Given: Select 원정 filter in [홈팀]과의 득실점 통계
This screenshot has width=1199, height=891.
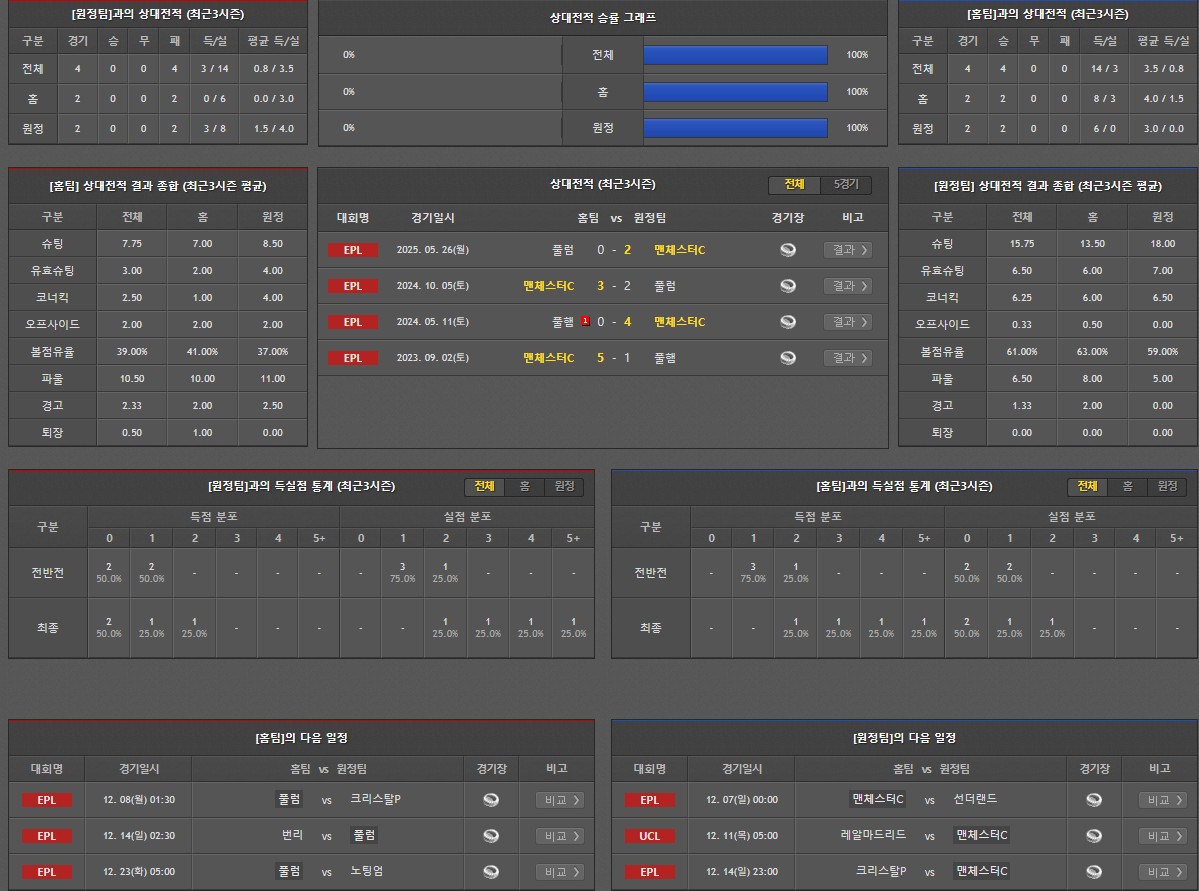Looking at the screenshot, I should pos(1167,486).
